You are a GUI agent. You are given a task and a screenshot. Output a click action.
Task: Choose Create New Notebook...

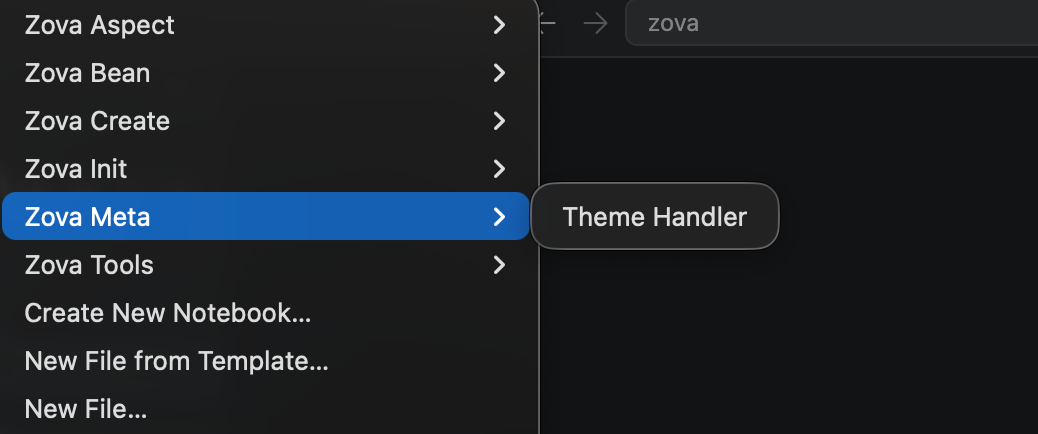coord(168,313)
